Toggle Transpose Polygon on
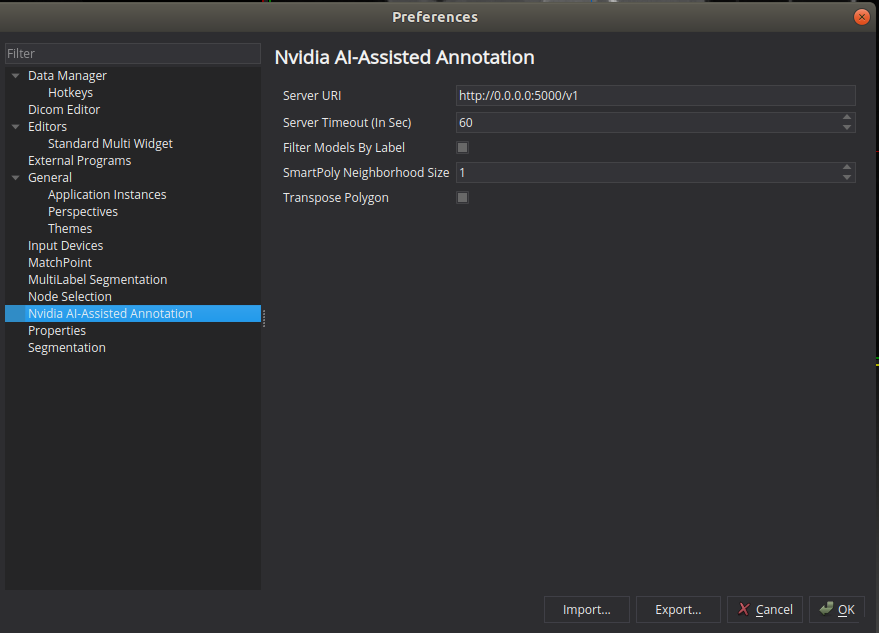The image size is (879, 633). coord(462,197)
